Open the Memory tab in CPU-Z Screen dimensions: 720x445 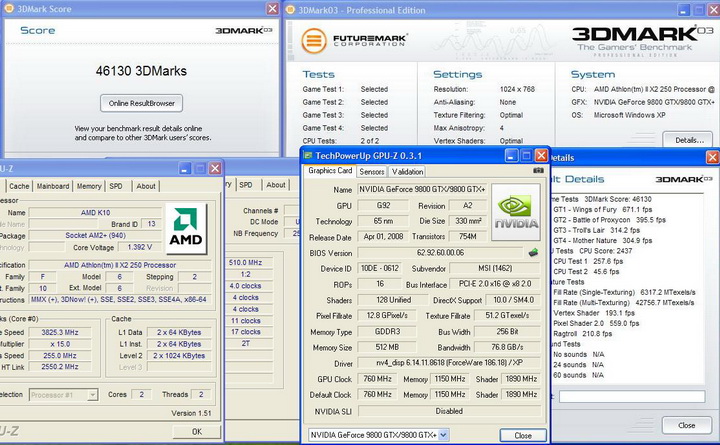89,186
